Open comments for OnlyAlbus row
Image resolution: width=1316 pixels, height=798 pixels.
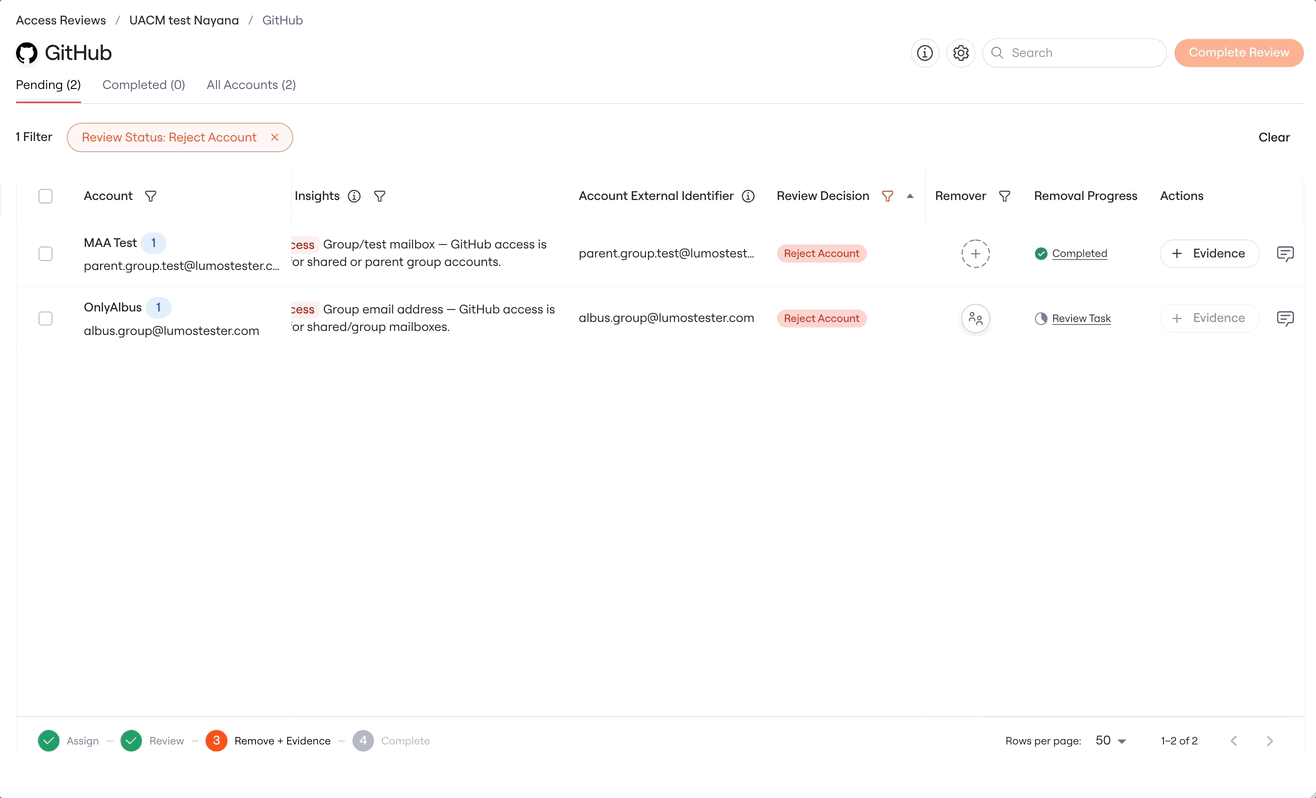click(x=1286, y=318)
